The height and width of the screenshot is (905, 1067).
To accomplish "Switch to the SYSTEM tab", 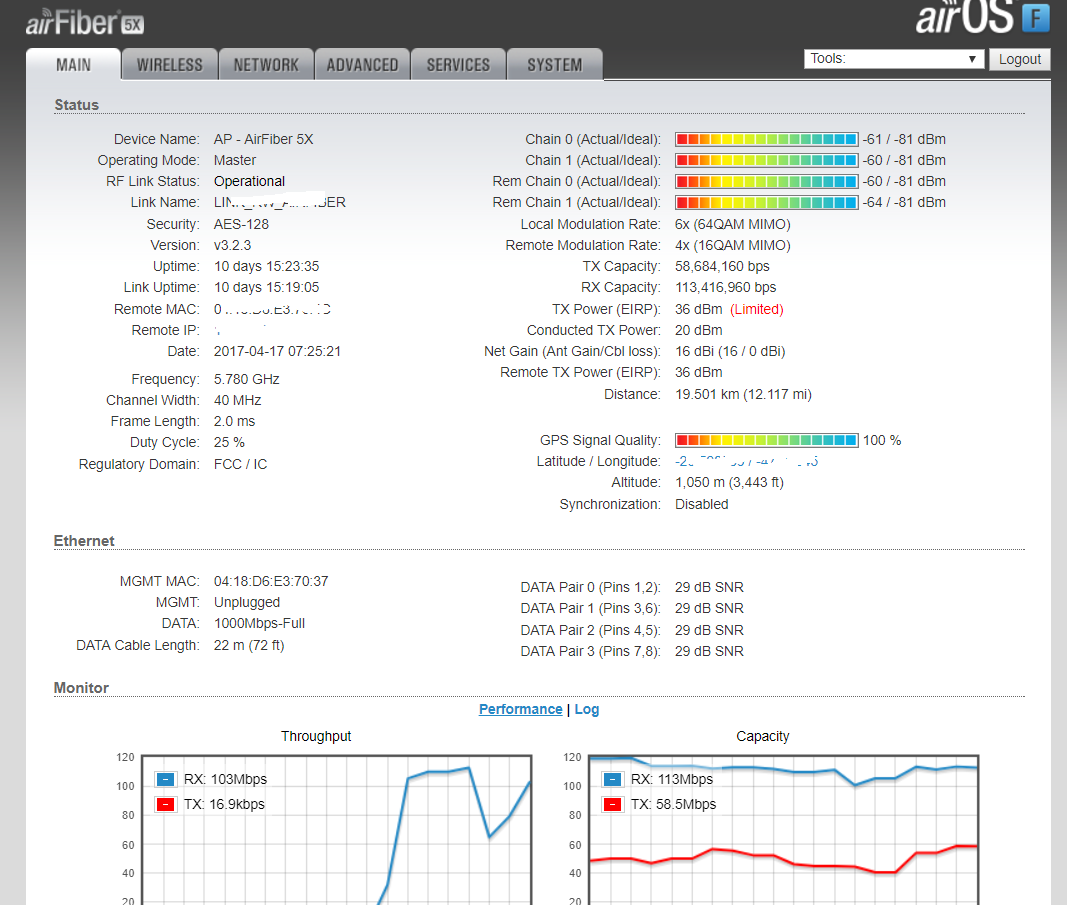I will (x=555, y=65).
